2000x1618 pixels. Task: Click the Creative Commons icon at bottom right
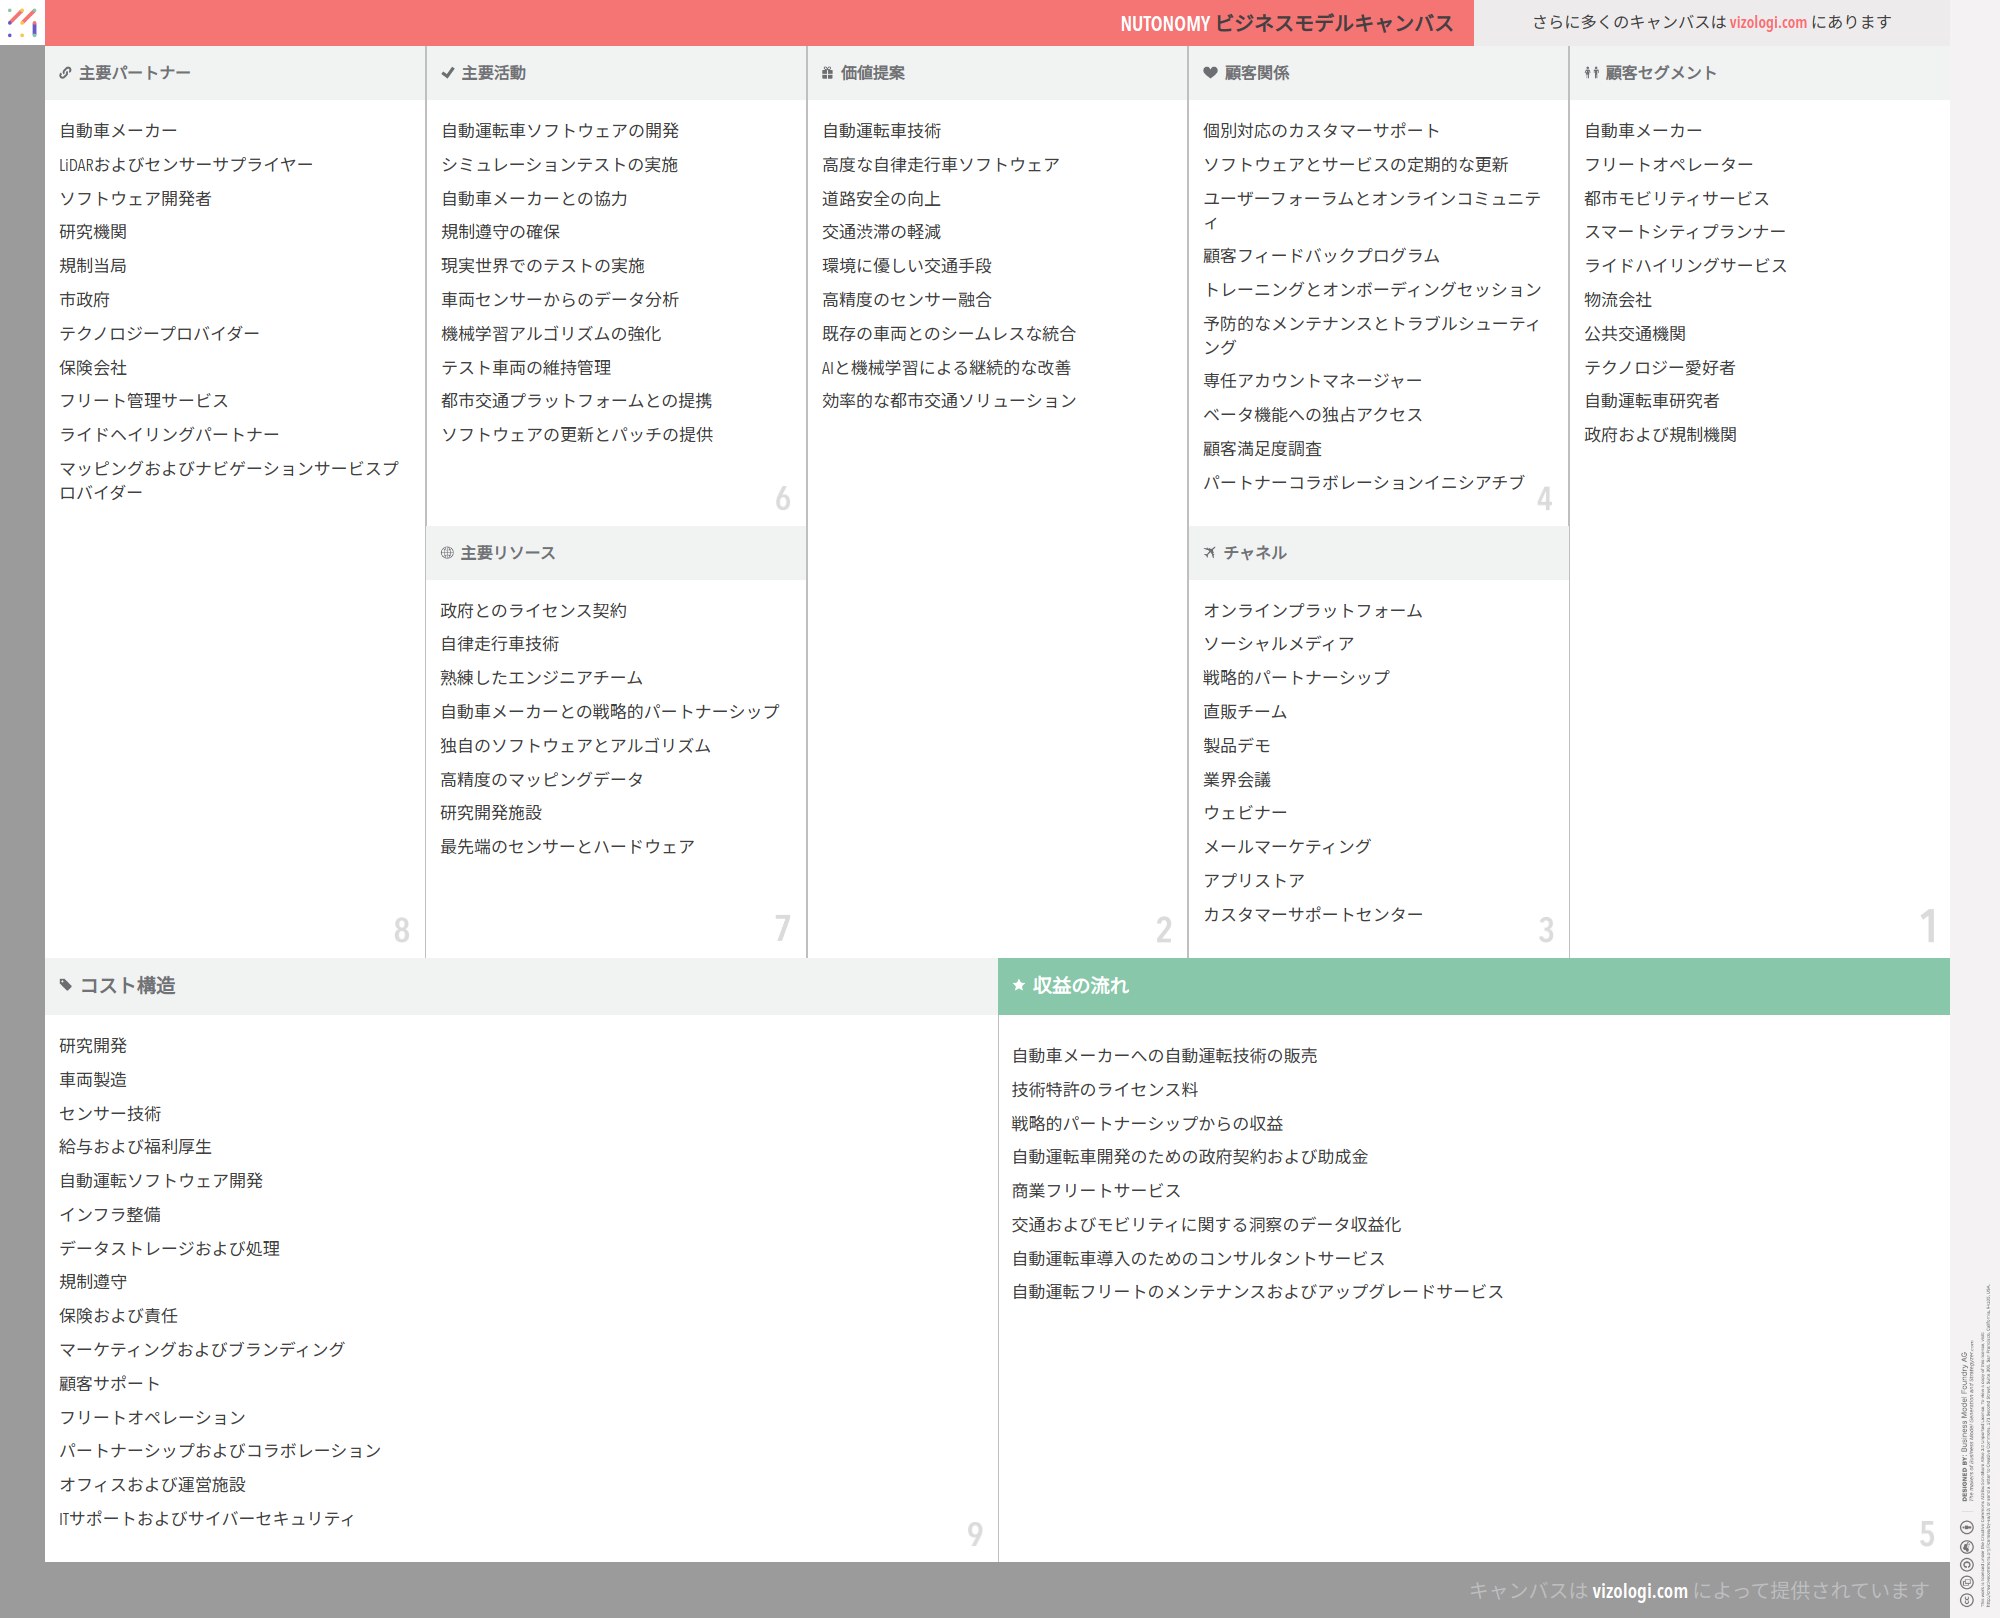pyautogui.click(x=1966, y=1599)
